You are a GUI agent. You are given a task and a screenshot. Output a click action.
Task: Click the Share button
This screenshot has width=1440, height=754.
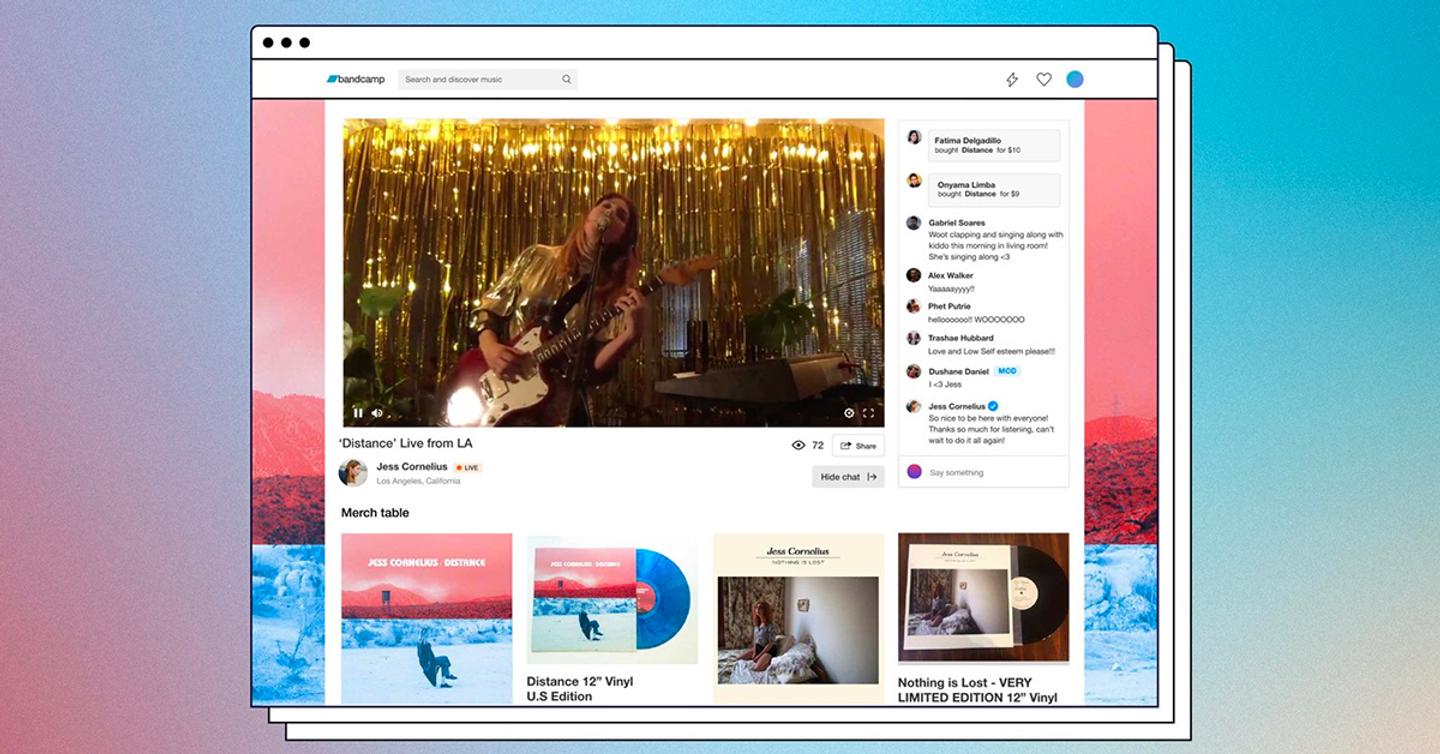pos(858,446)
